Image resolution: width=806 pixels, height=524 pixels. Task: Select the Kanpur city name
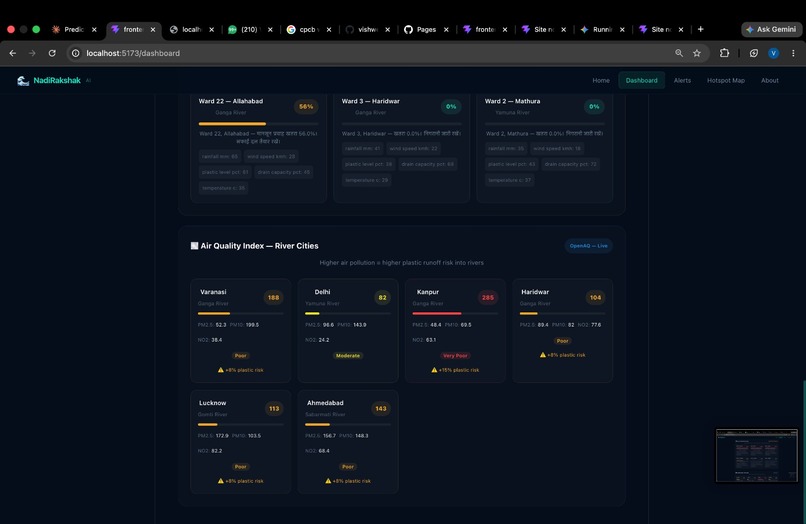[x=427, y=292]
